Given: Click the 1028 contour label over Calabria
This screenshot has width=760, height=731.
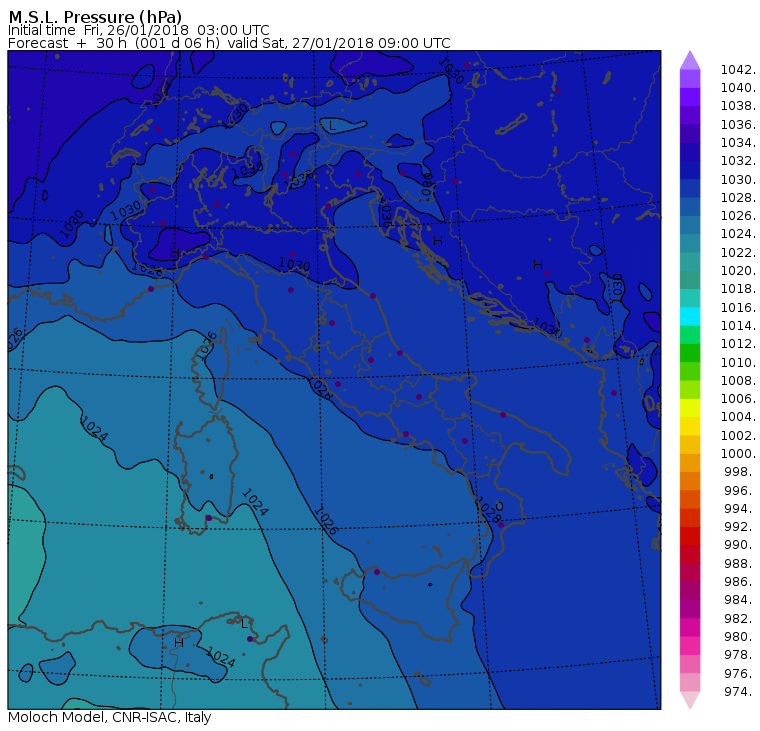Looking at the screenshot, I should (488, 510).
